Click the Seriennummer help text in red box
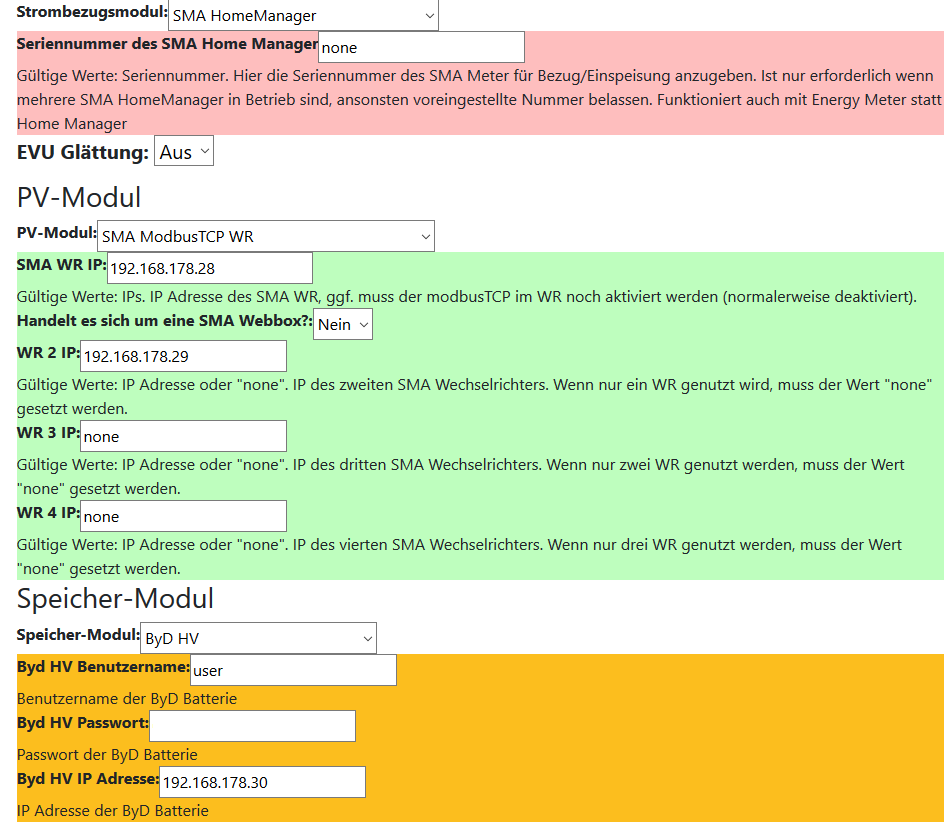The image size is (944, 822). pyautogui.click(x=479, y=99)
